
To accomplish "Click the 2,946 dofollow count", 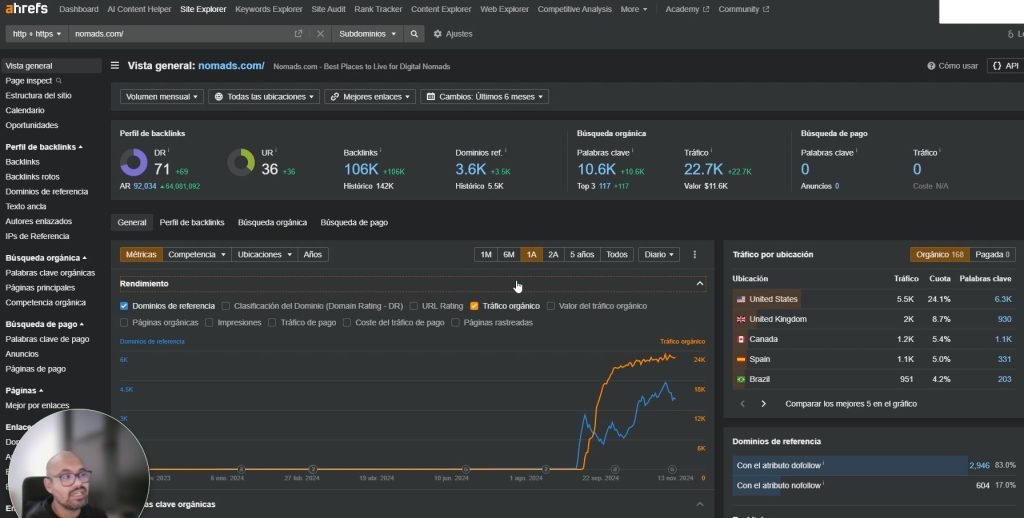I will tap(979, 465).
